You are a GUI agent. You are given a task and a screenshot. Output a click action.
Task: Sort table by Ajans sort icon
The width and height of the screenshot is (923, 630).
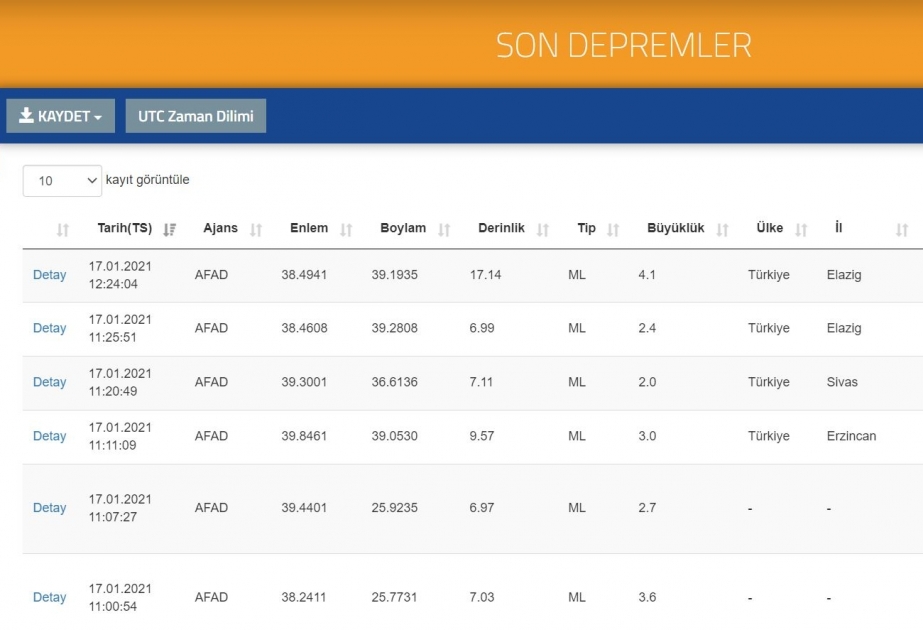(x=255, y=230)
